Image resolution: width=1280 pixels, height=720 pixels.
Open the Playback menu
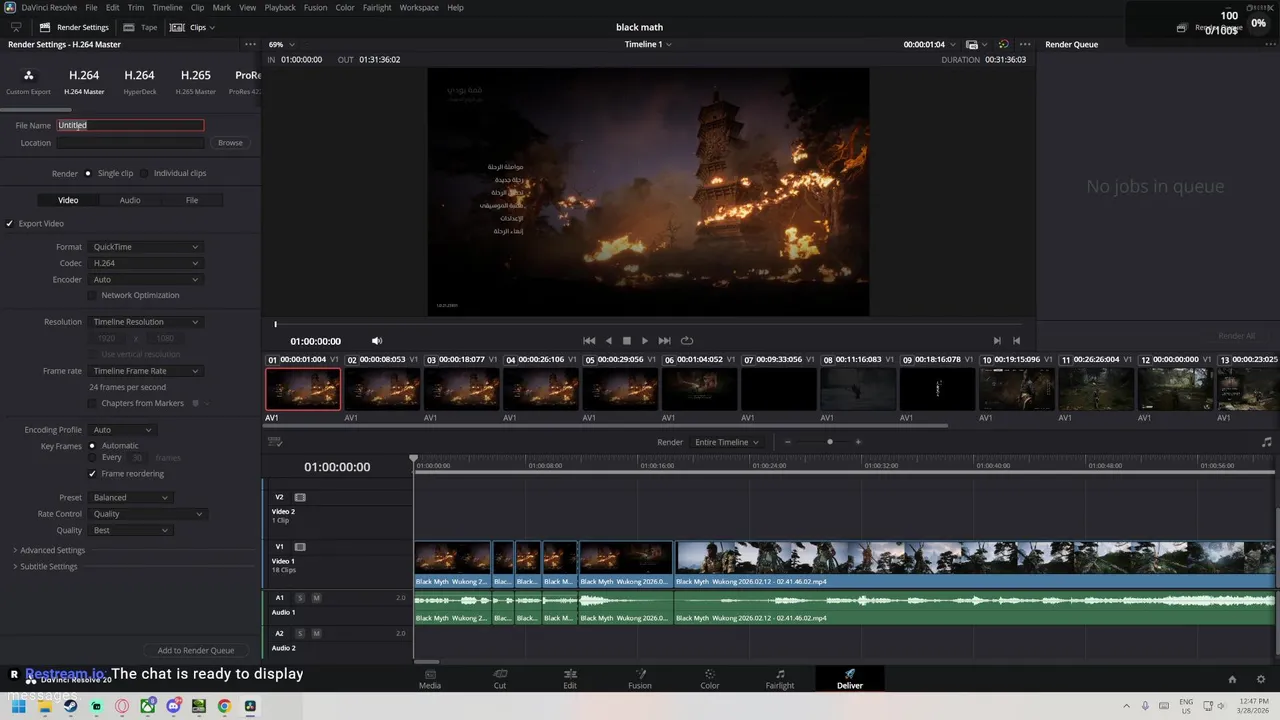280,7
